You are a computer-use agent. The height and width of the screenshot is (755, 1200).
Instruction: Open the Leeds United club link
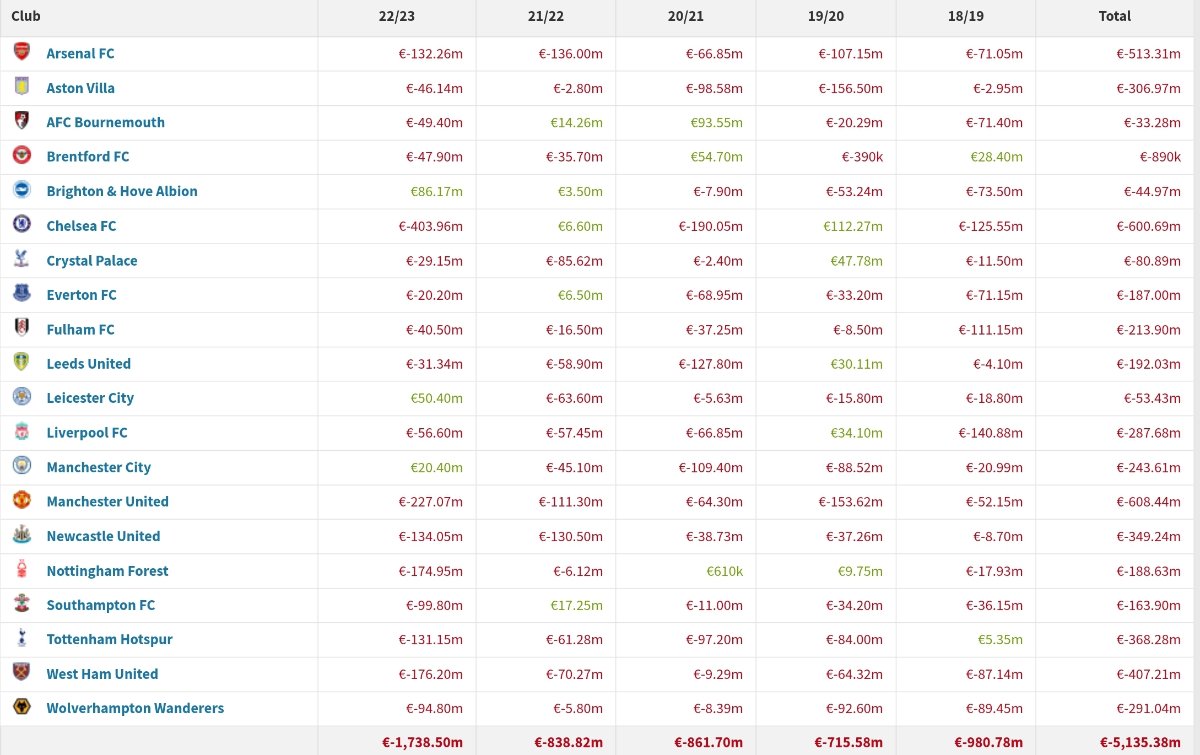[88, 363]
